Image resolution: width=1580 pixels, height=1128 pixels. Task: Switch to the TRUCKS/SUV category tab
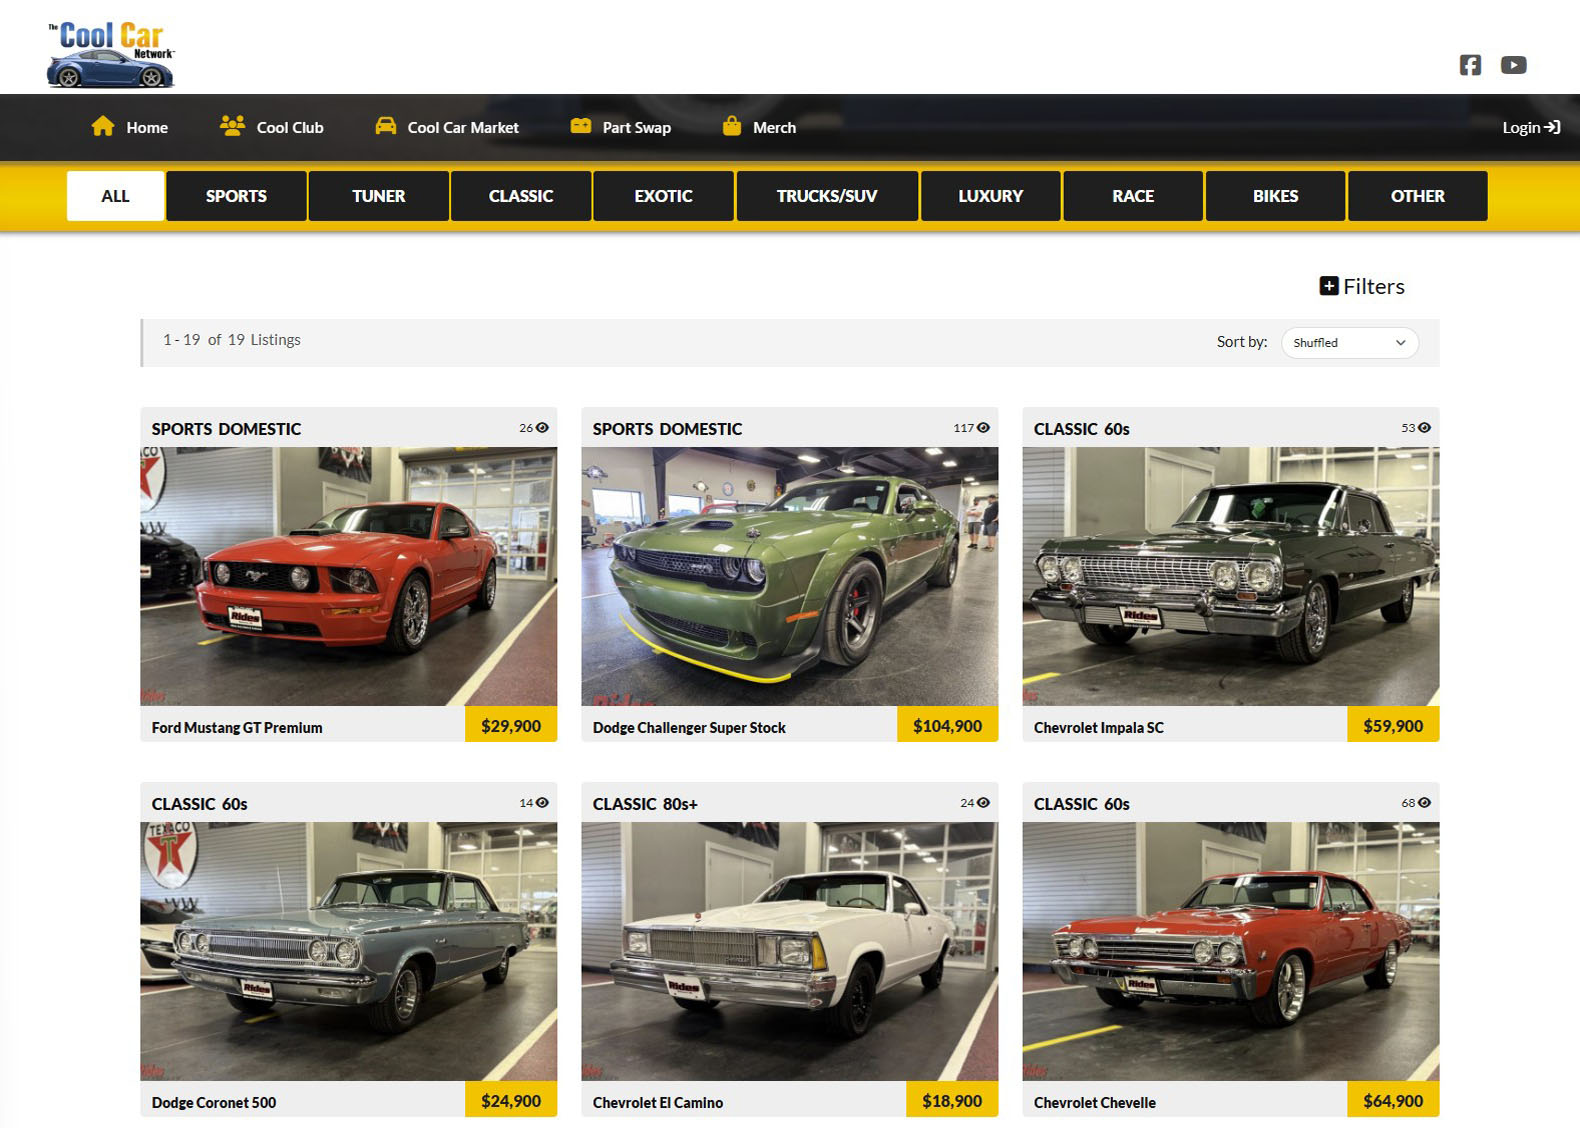click(827, 196)
